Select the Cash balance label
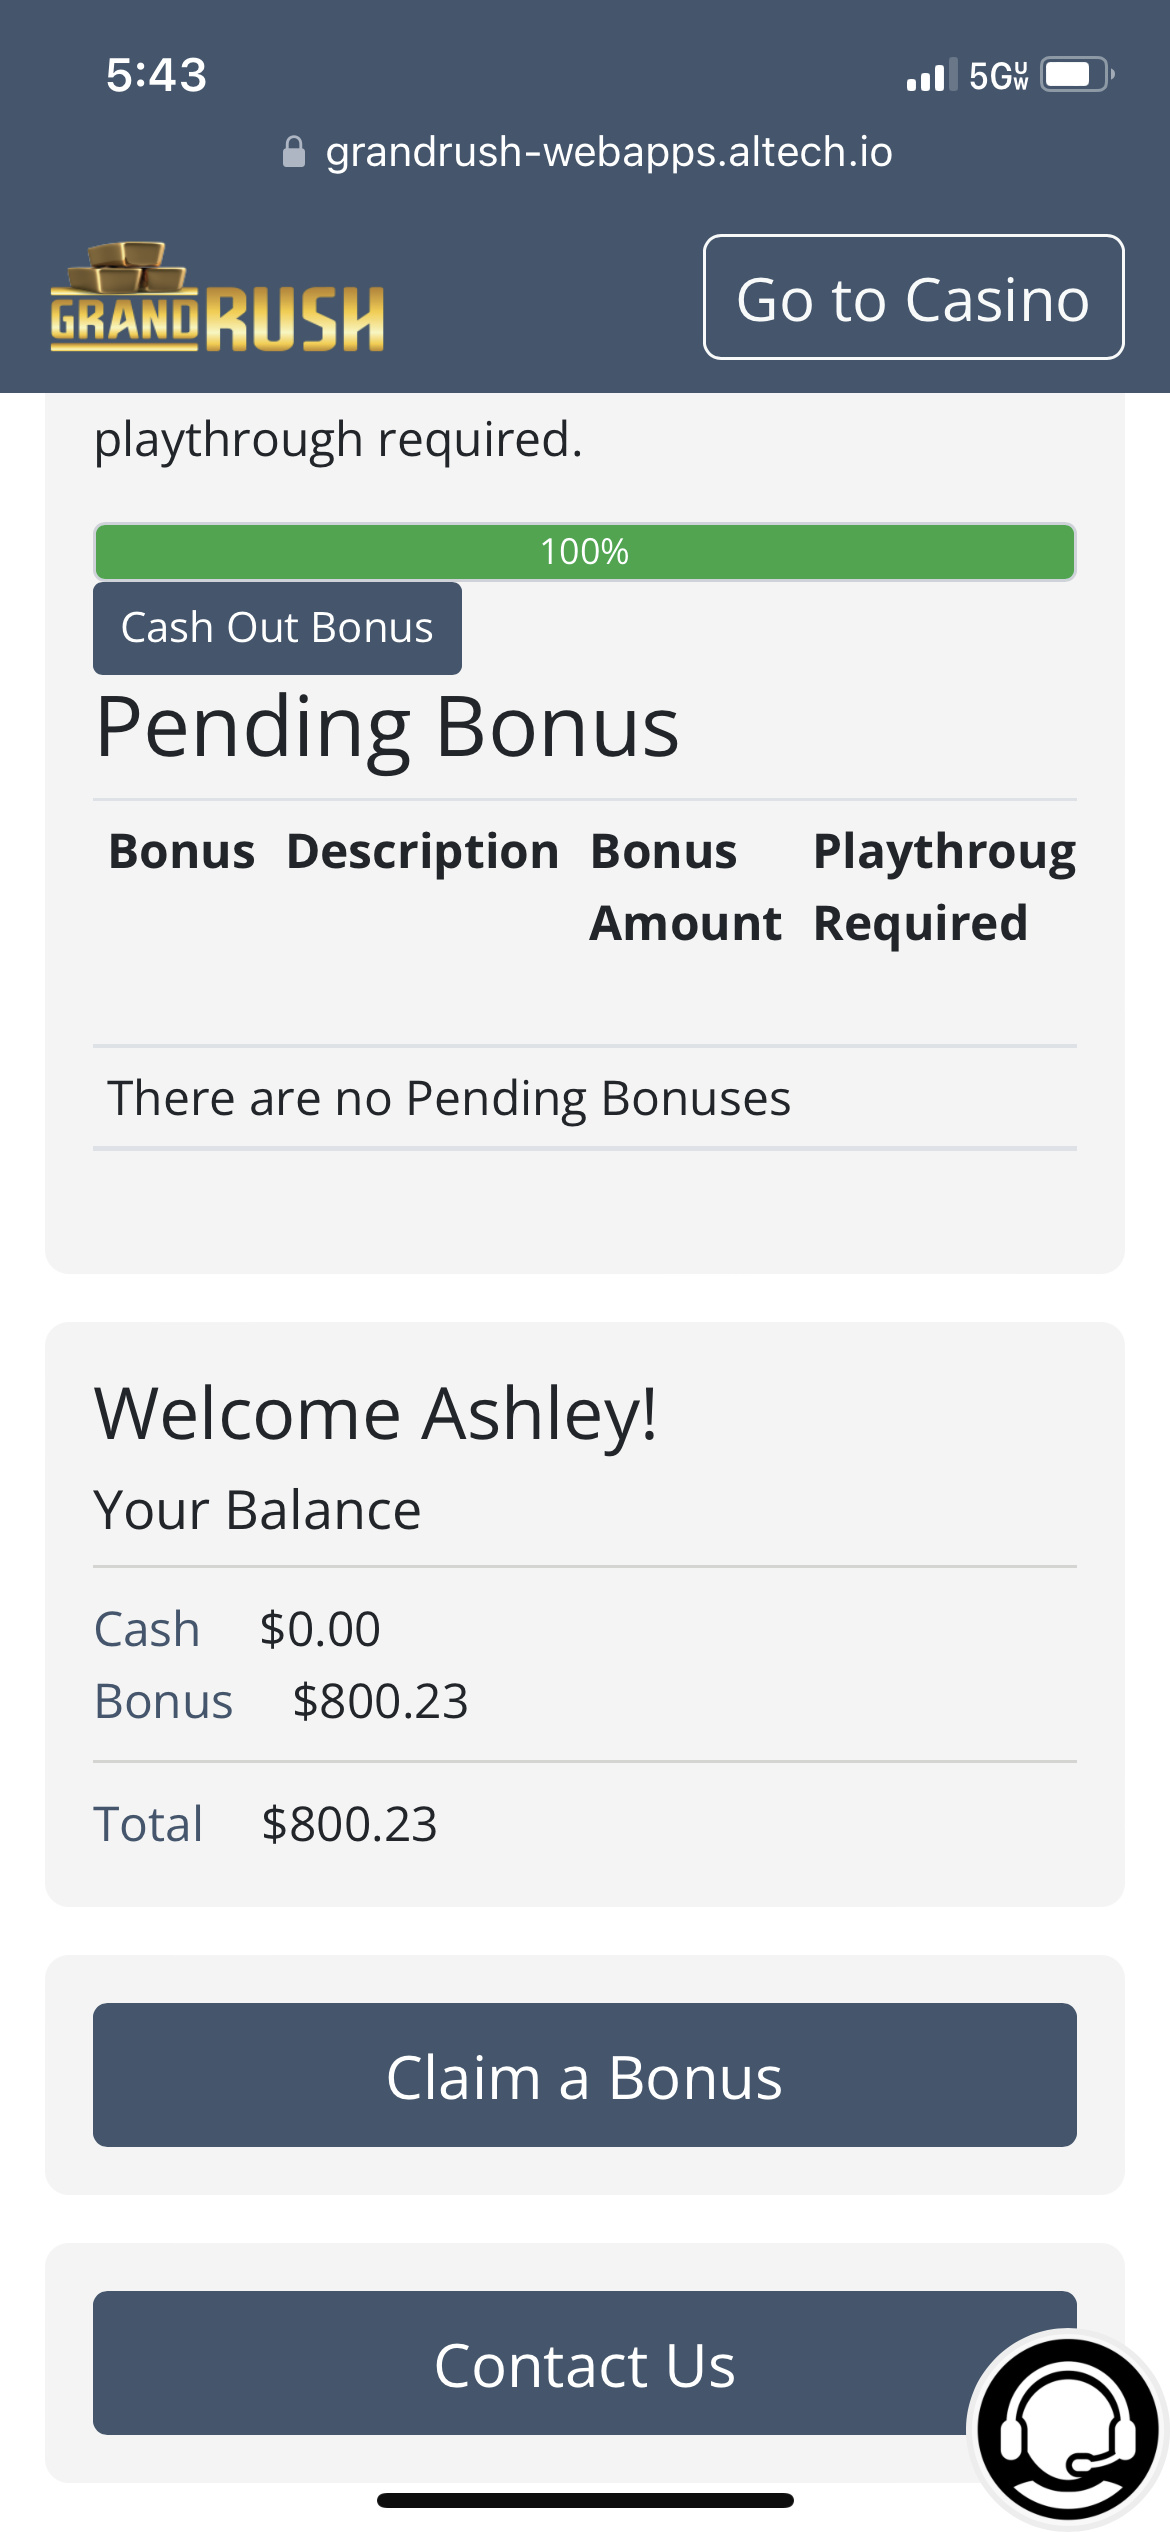Image resolution: width=1170 pixels, height=2532 pixels. [147, 1629]
